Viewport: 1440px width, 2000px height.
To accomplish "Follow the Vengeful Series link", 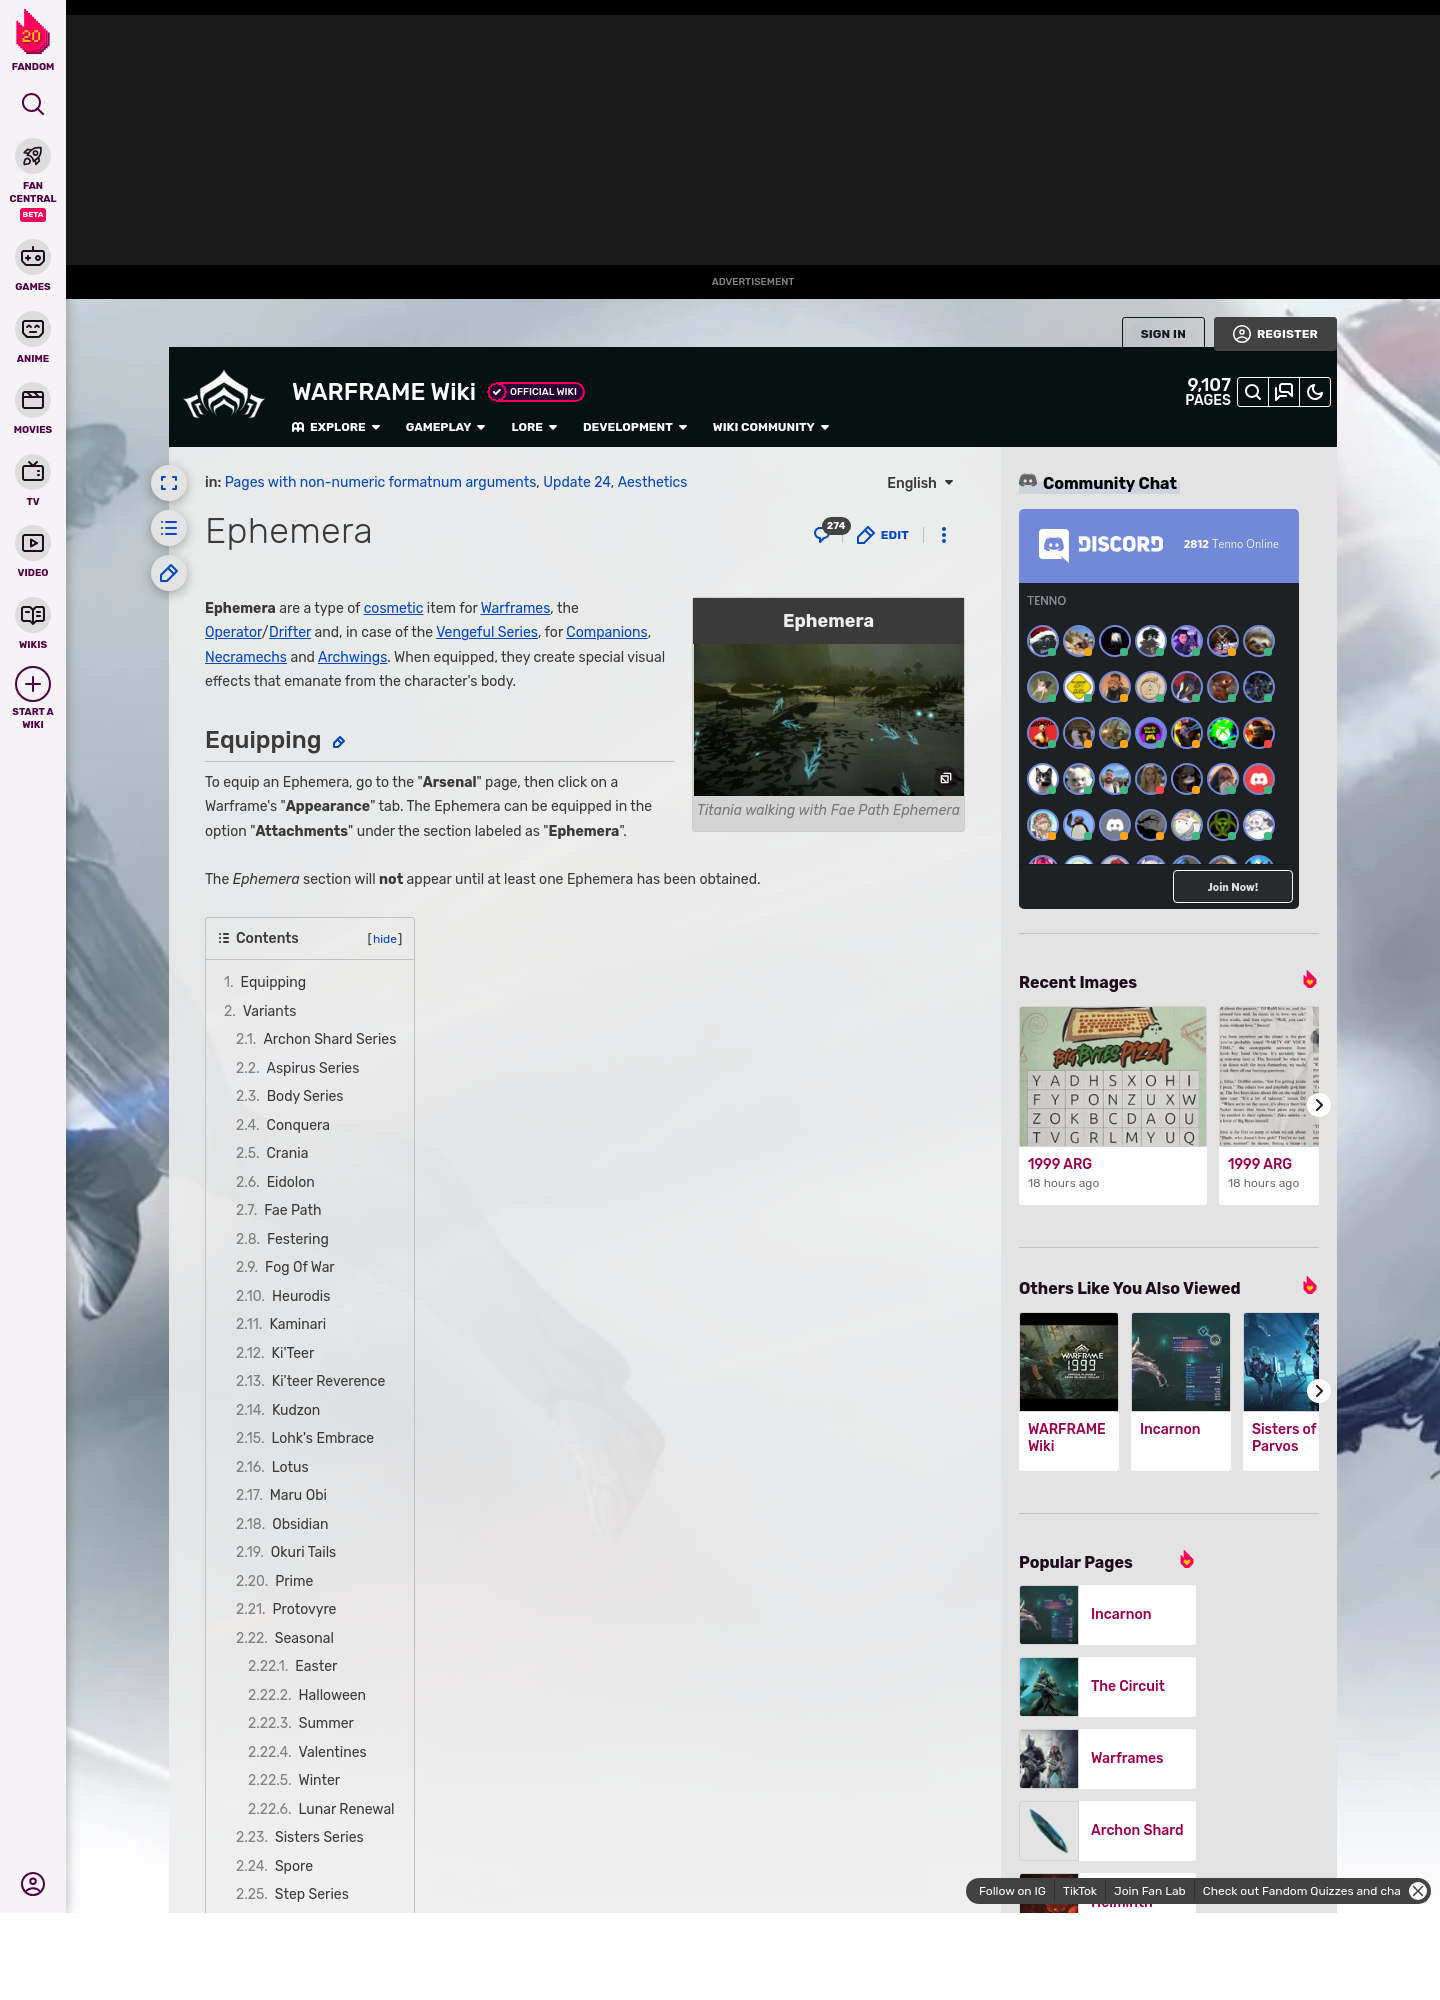I will tap(487, 632).
